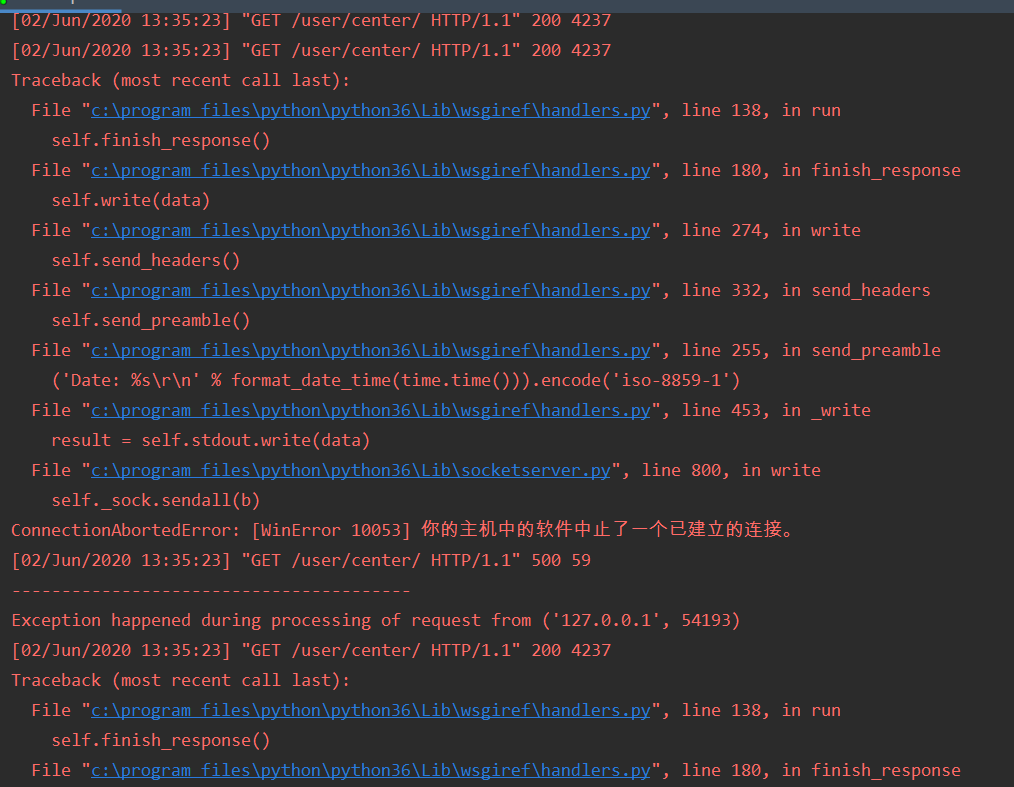The image size is (1014, 787).
Task: Click the log line with status 500 59
Action: (x=300, y=560)
